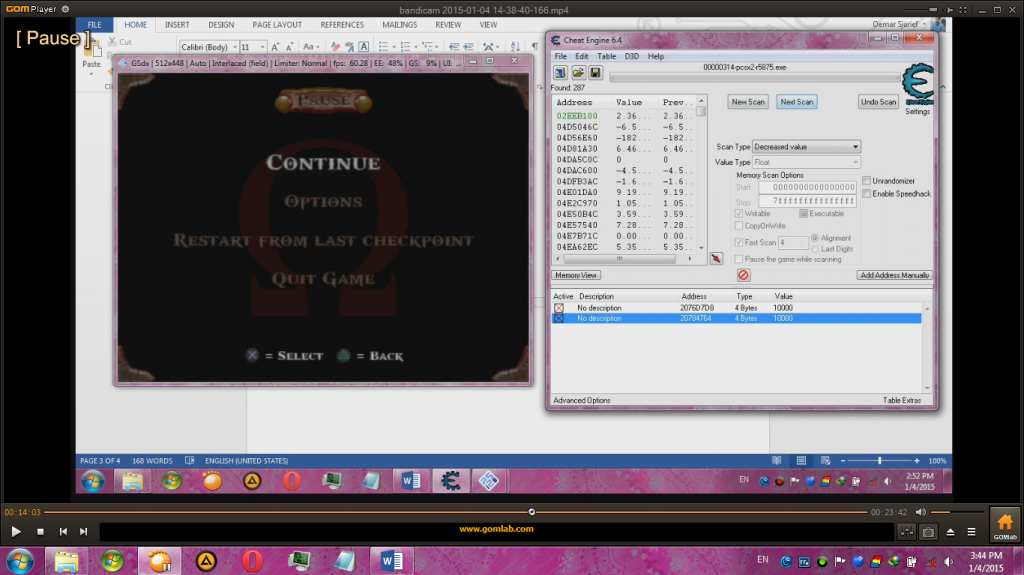The width and height of the screenshot is (1024, 575).
Task: Adjust the GOM Player volume slider
Action: (x=957, y=512)
